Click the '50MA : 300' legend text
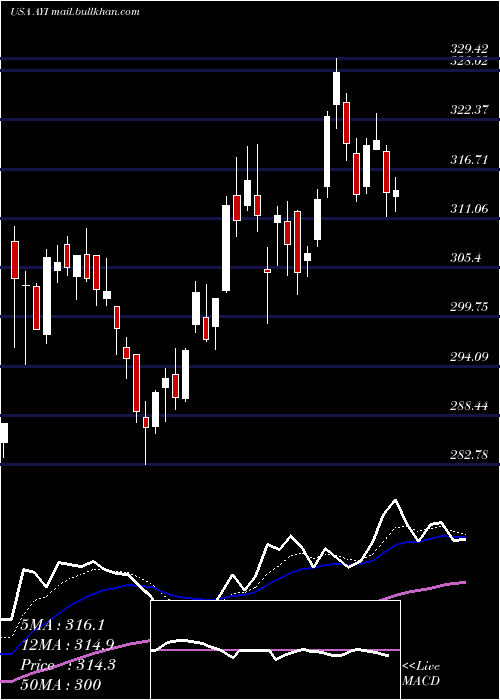The width and height of the screenshot is (500, 700). 61,684
